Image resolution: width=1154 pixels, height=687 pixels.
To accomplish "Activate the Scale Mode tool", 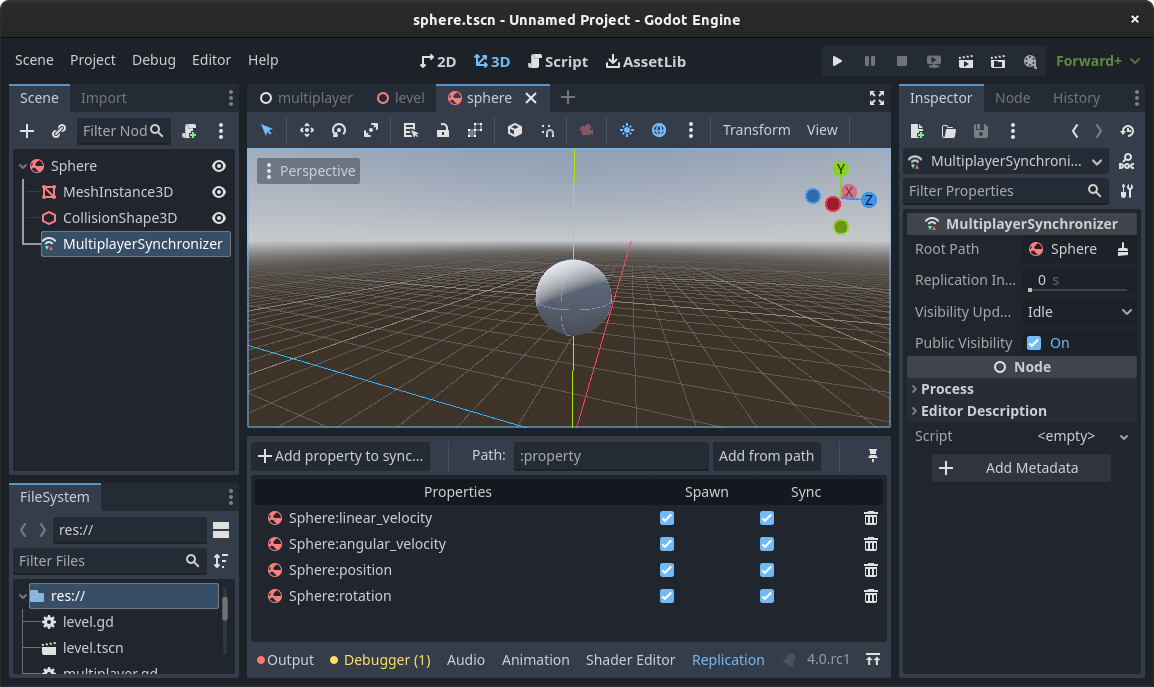I will (x=371, y=130).
